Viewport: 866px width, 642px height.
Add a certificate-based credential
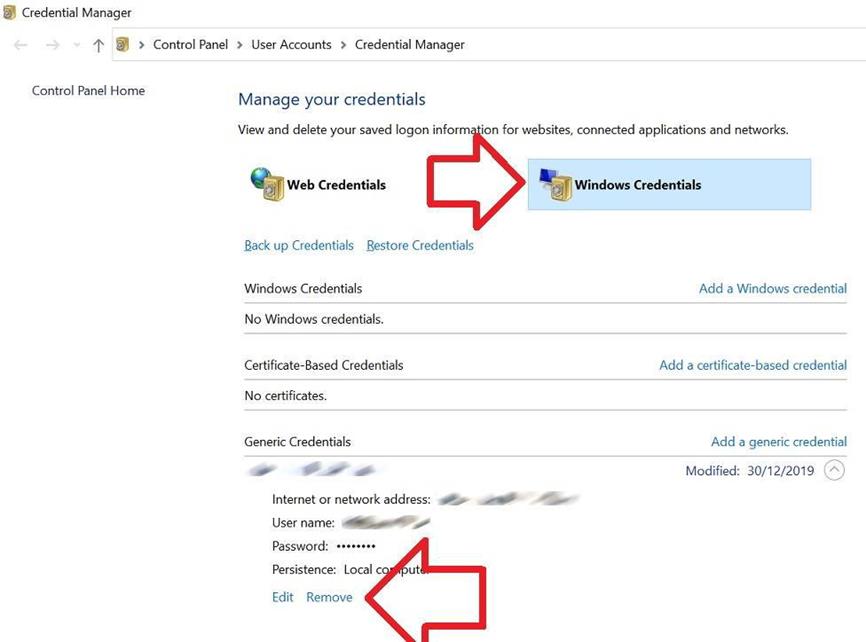pos(752,365)
